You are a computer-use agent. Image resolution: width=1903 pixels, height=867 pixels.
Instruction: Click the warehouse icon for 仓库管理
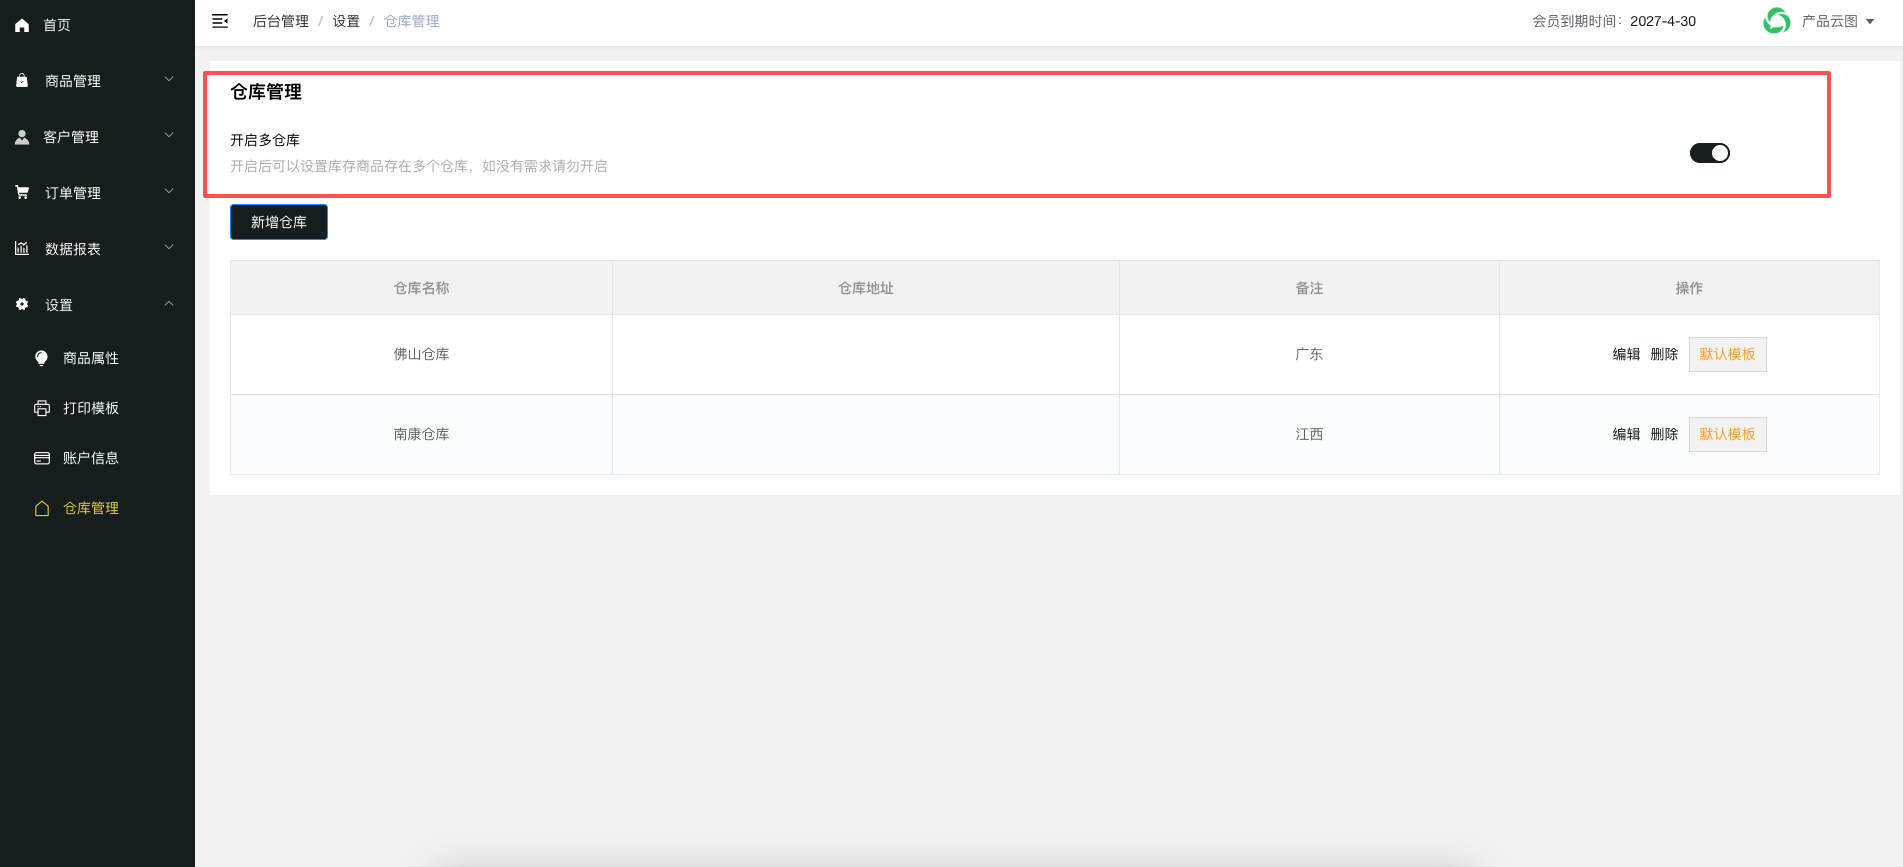41,508
